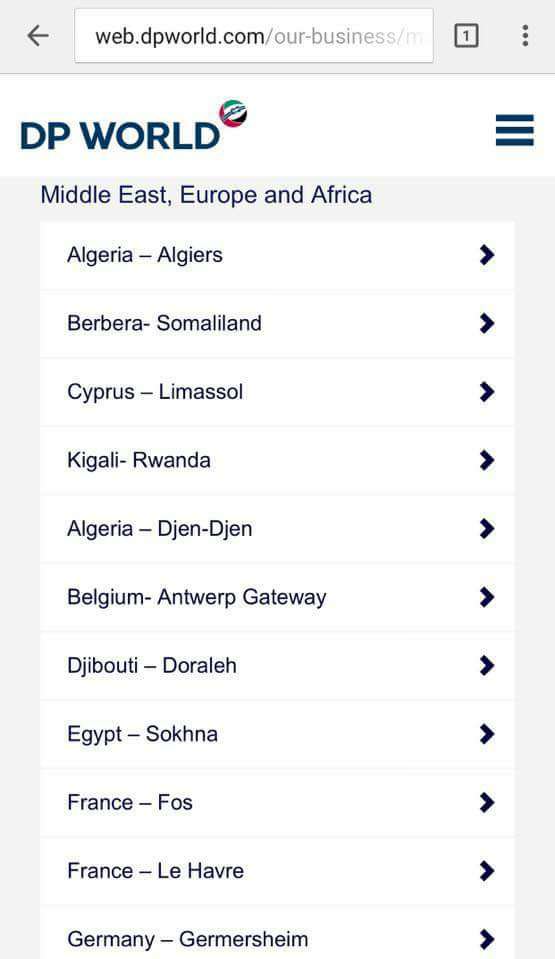
Task: Tap the browser back arrow
Action: point(37,37)
